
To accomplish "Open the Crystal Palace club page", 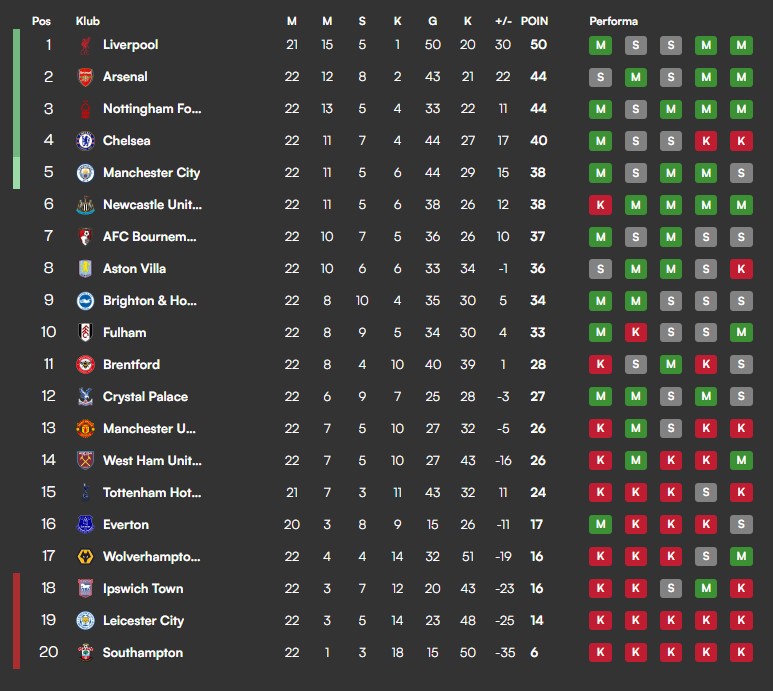I will point(145,397).
